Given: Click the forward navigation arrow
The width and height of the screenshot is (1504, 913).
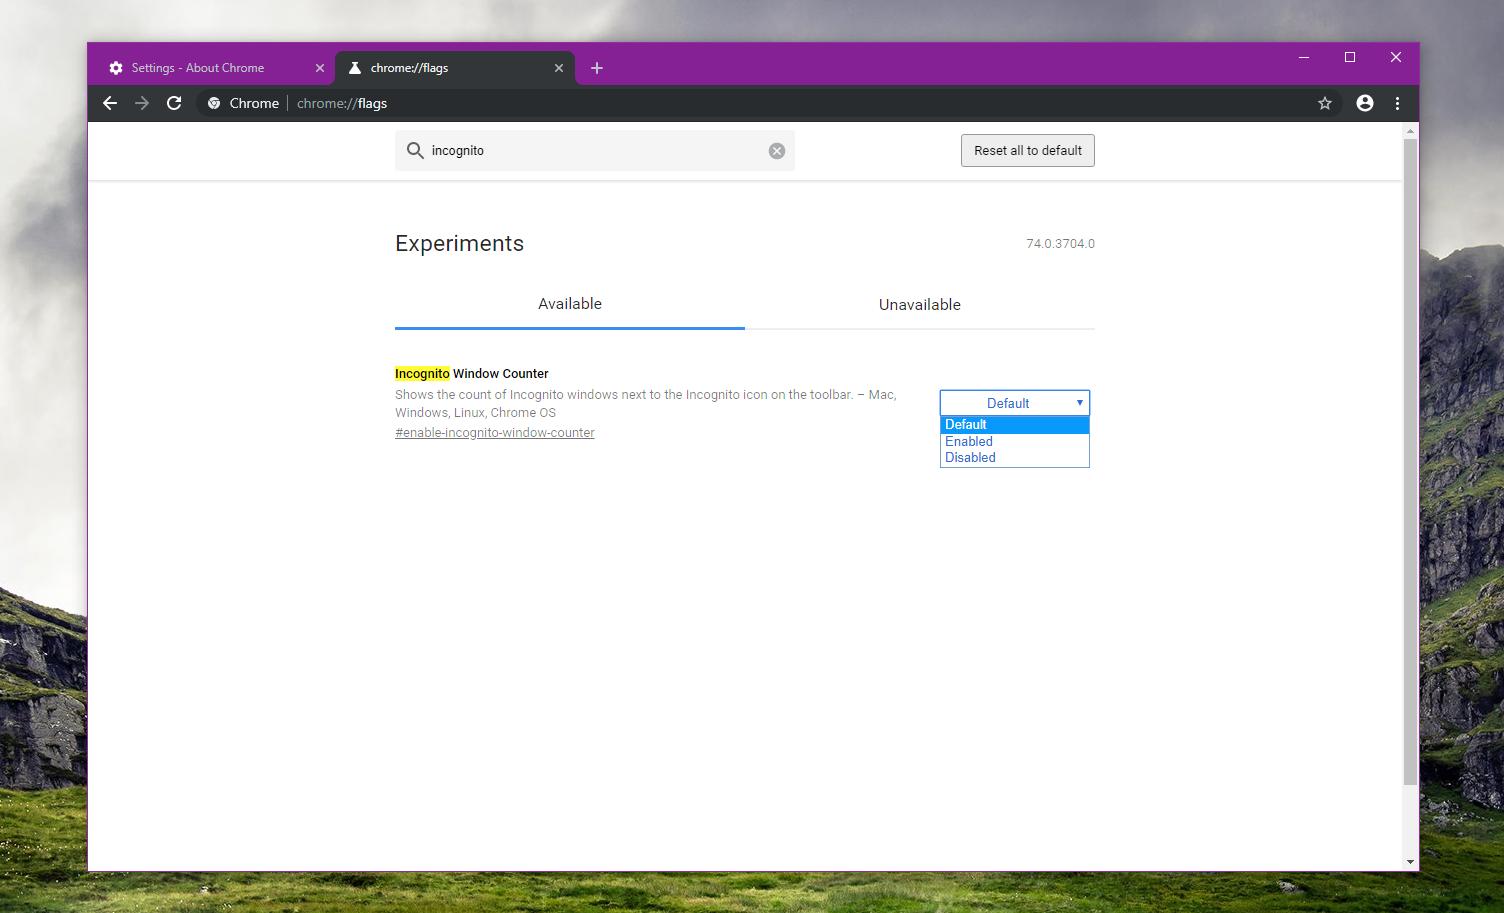Looking at the screenshot, I should coord(142,103).
